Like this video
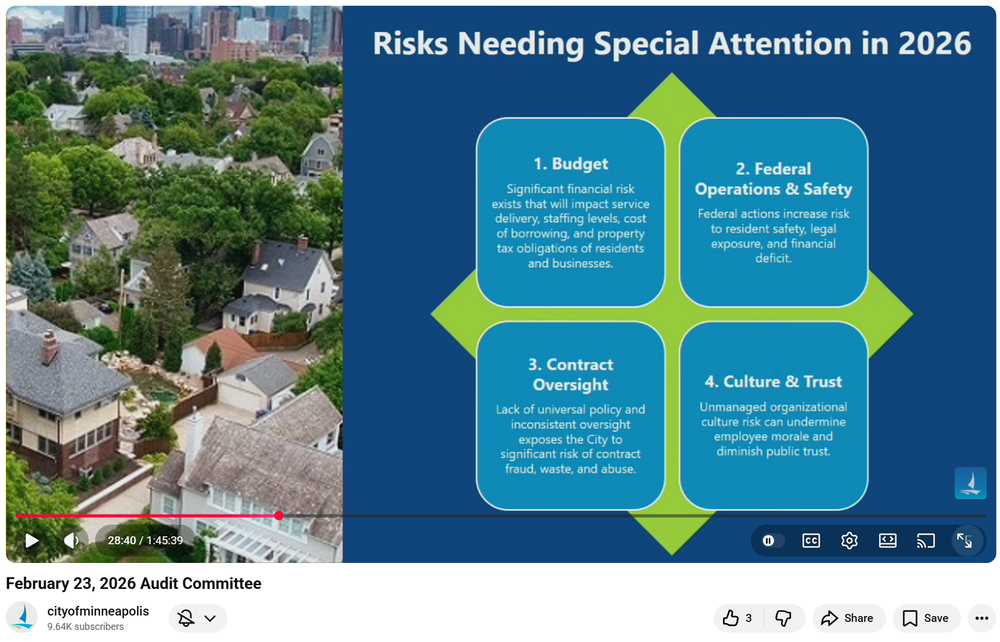Image resolution: width=1000 pixels, height=642 pixels. (737, 618)
